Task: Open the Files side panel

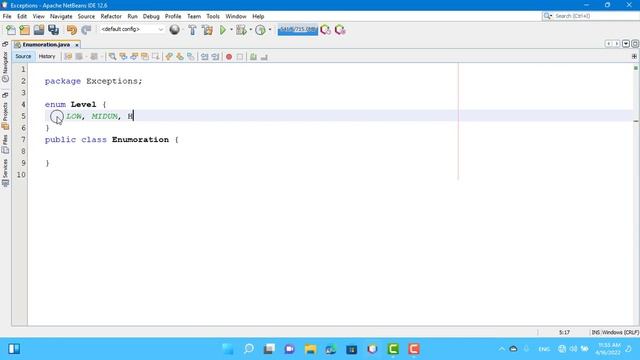Action: (5, 144)
